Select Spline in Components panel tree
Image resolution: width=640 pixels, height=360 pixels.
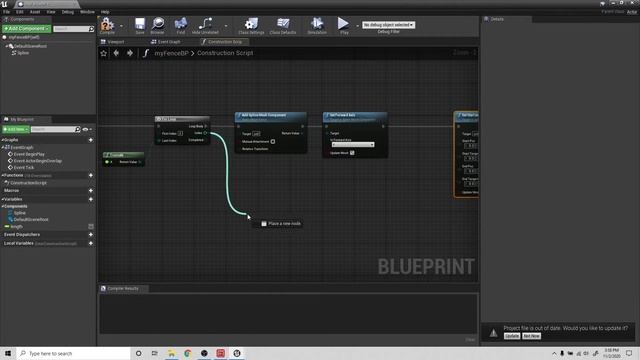(23, 53)
